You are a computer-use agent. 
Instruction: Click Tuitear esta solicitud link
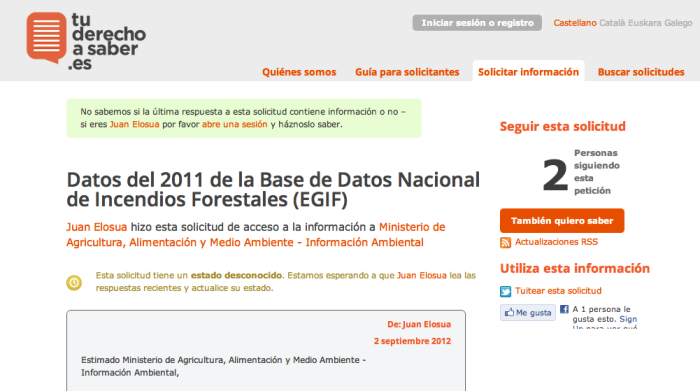558,291
